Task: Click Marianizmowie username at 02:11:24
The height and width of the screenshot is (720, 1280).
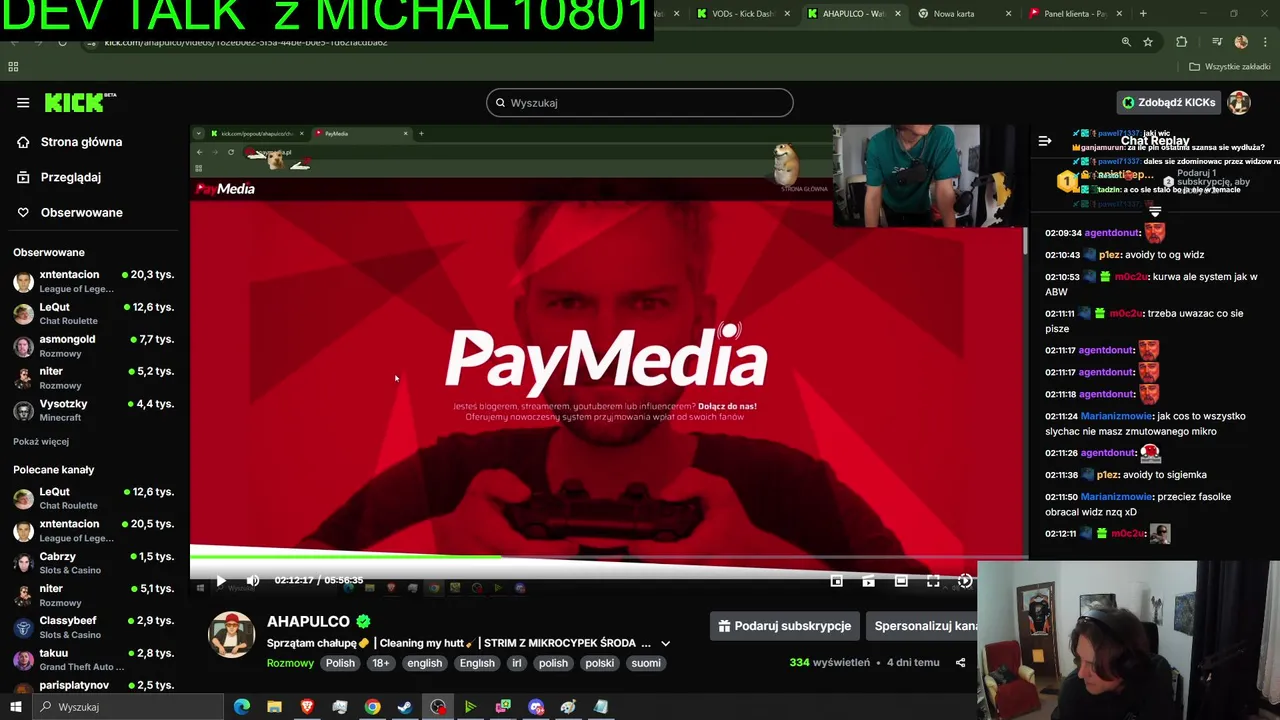Action: 1116,416
